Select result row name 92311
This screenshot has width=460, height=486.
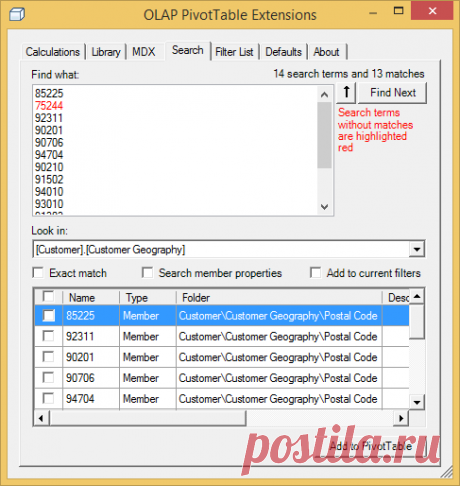(x=80, y=336)
